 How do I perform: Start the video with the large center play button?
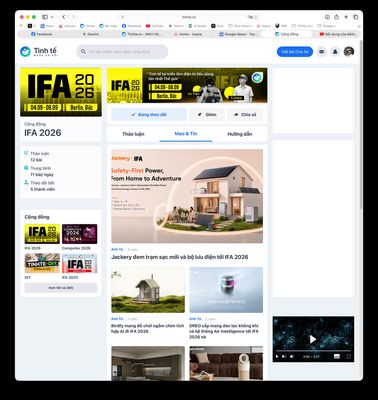313,339
